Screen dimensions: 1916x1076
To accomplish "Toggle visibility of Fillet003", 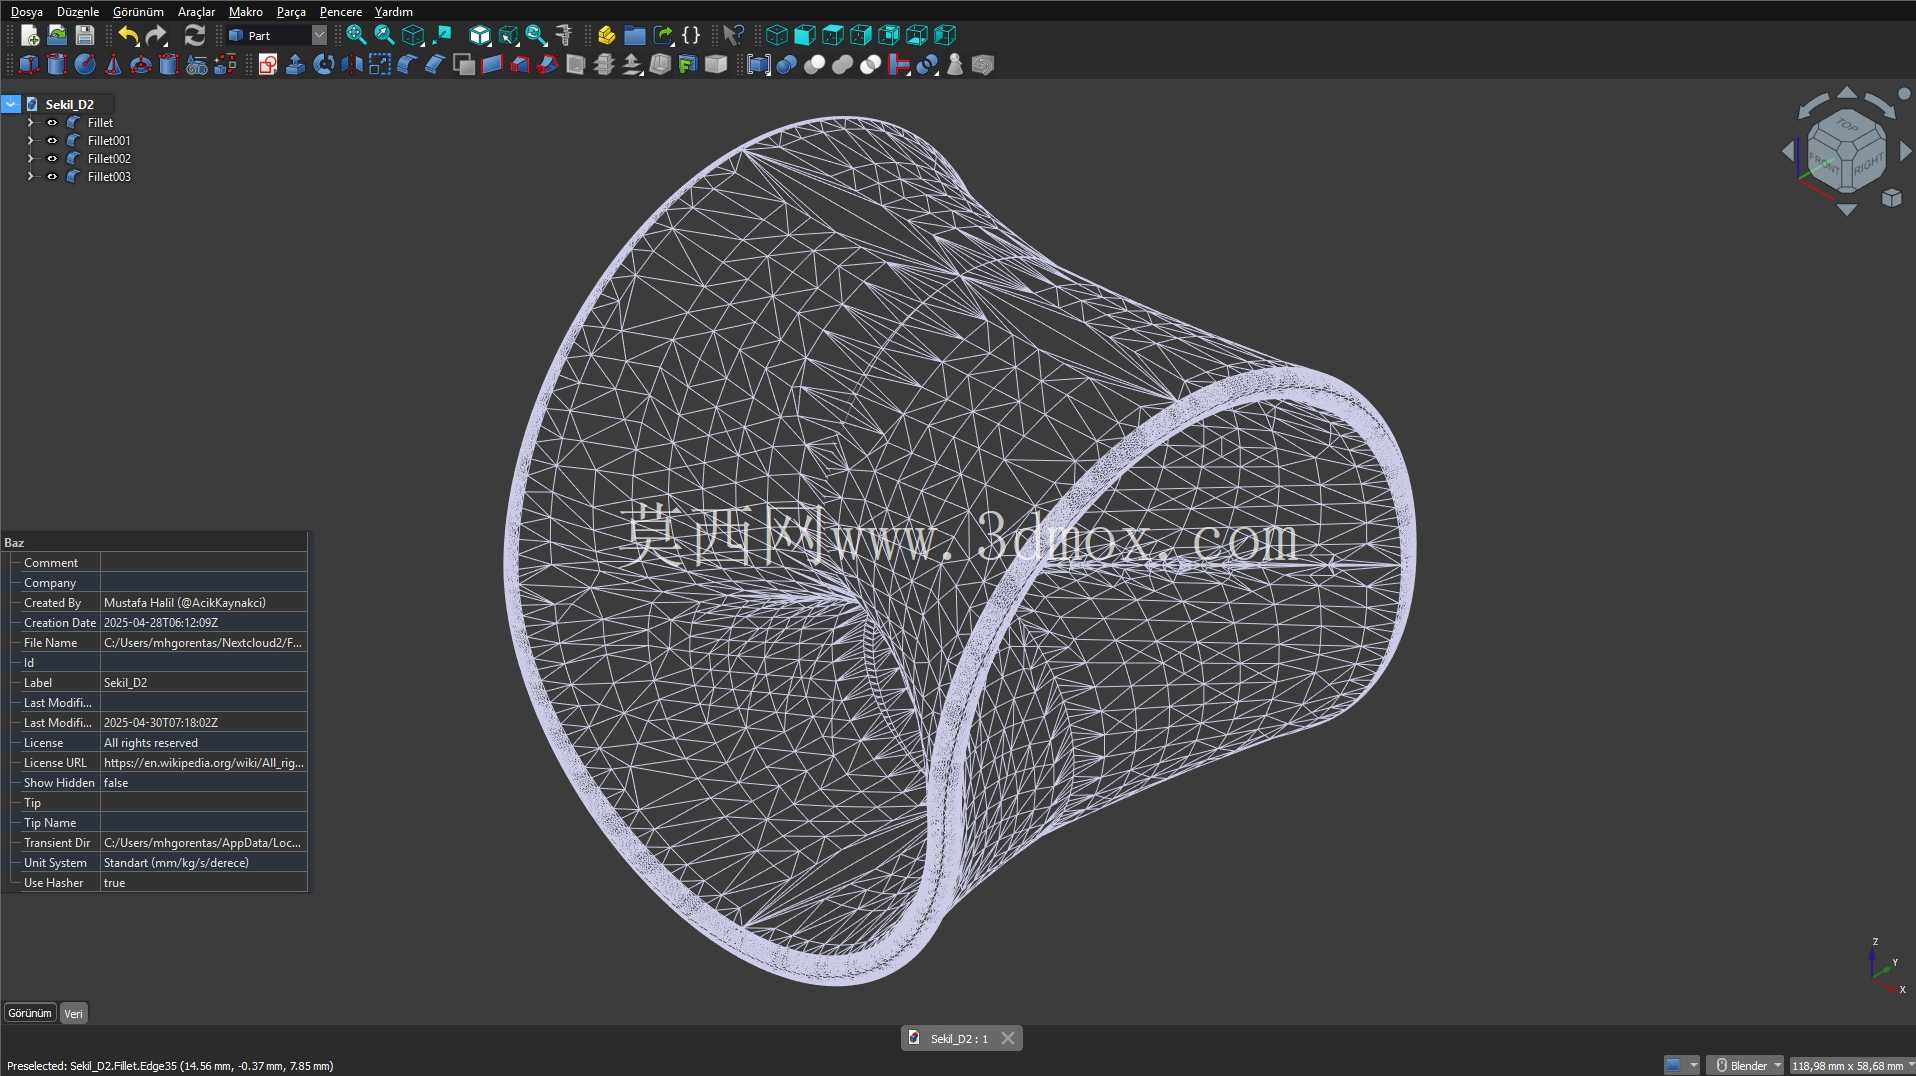I will [x=52, y=177].
